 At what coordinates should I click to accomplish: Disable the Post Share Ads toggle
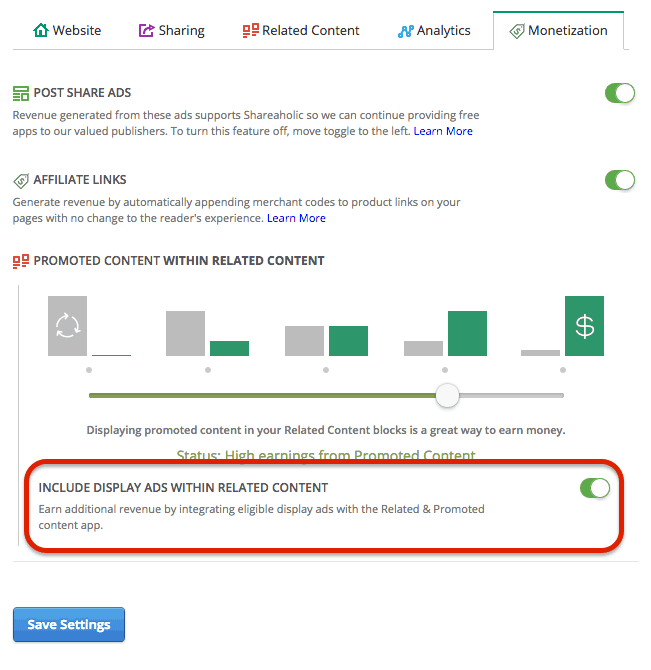tap(619, 93)
